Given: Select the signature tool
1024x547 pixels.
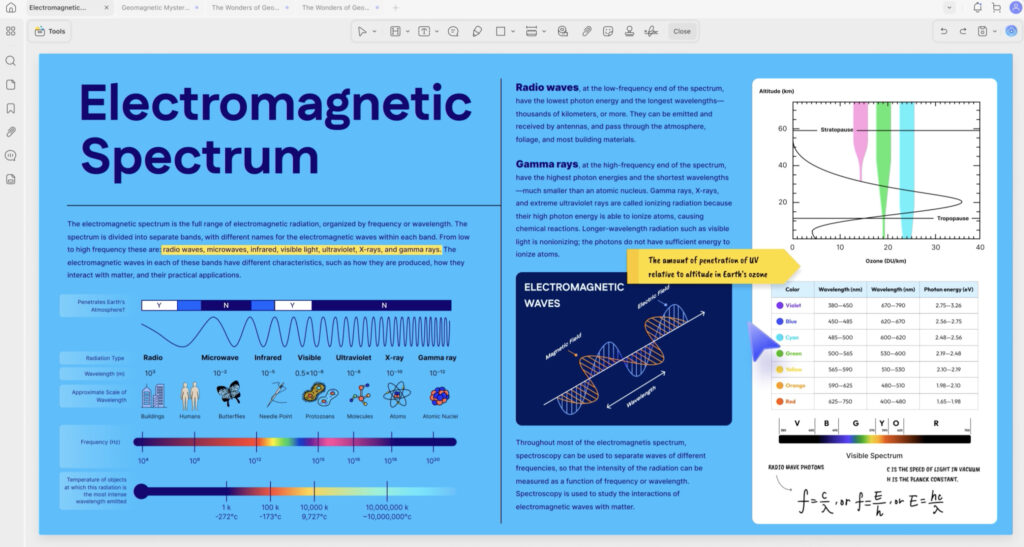Looking at the screenshot, I should tap(651, 31).
